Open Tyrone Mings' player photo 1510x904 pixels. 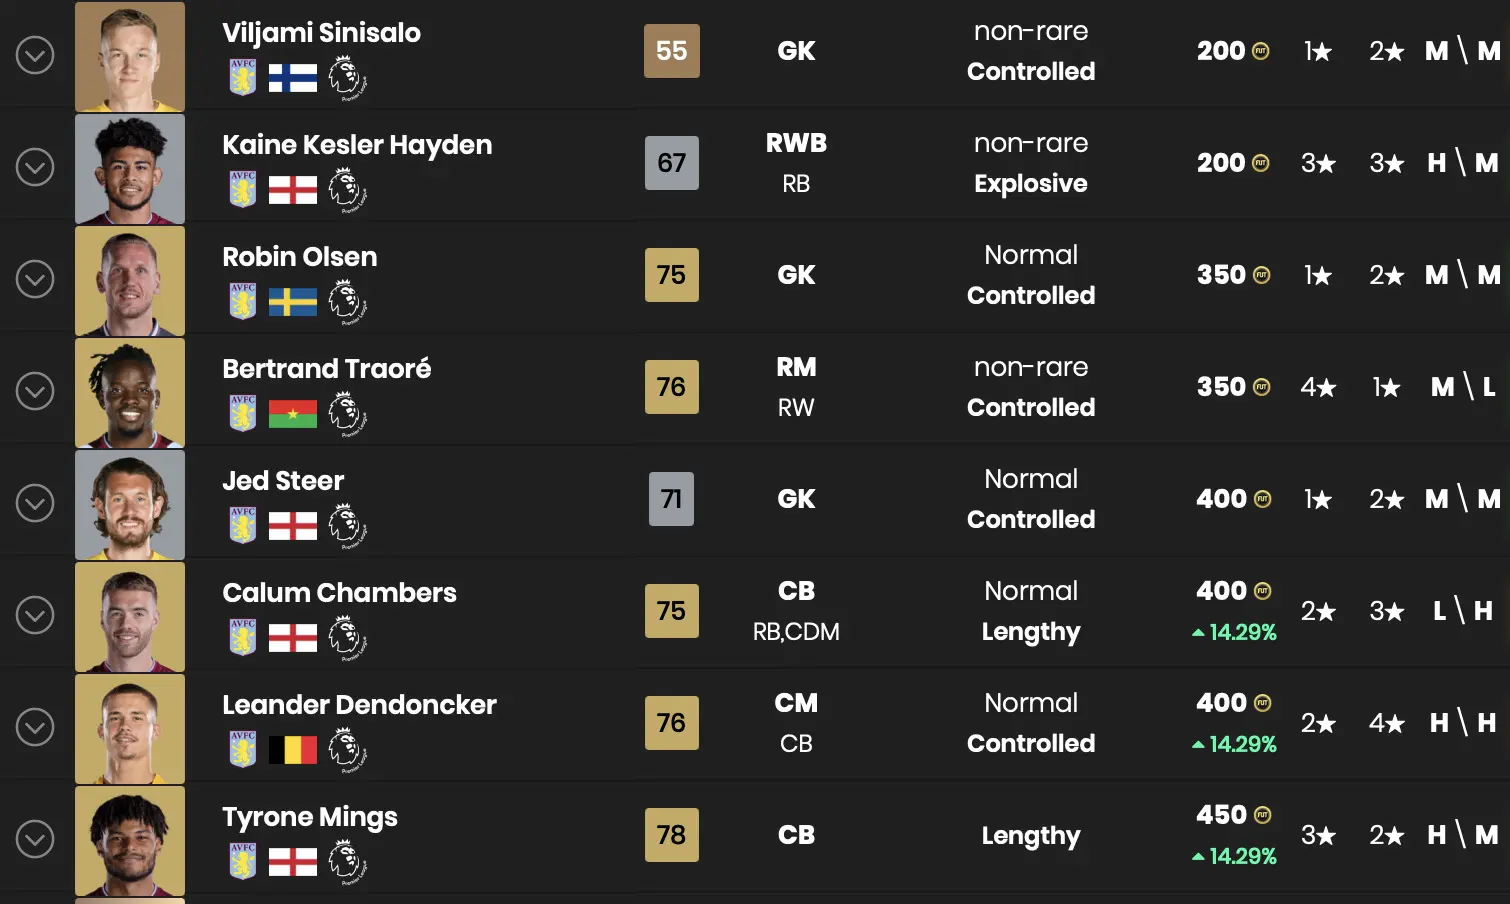click(x=130, y=841)
